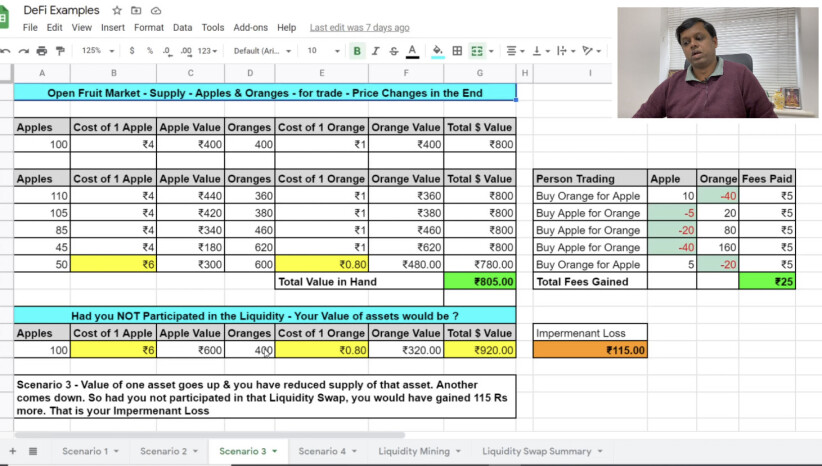822x466 pixels.
Task: Expand the merge cells options arrow
Action: pyautogui.click(x=491, y=51)
